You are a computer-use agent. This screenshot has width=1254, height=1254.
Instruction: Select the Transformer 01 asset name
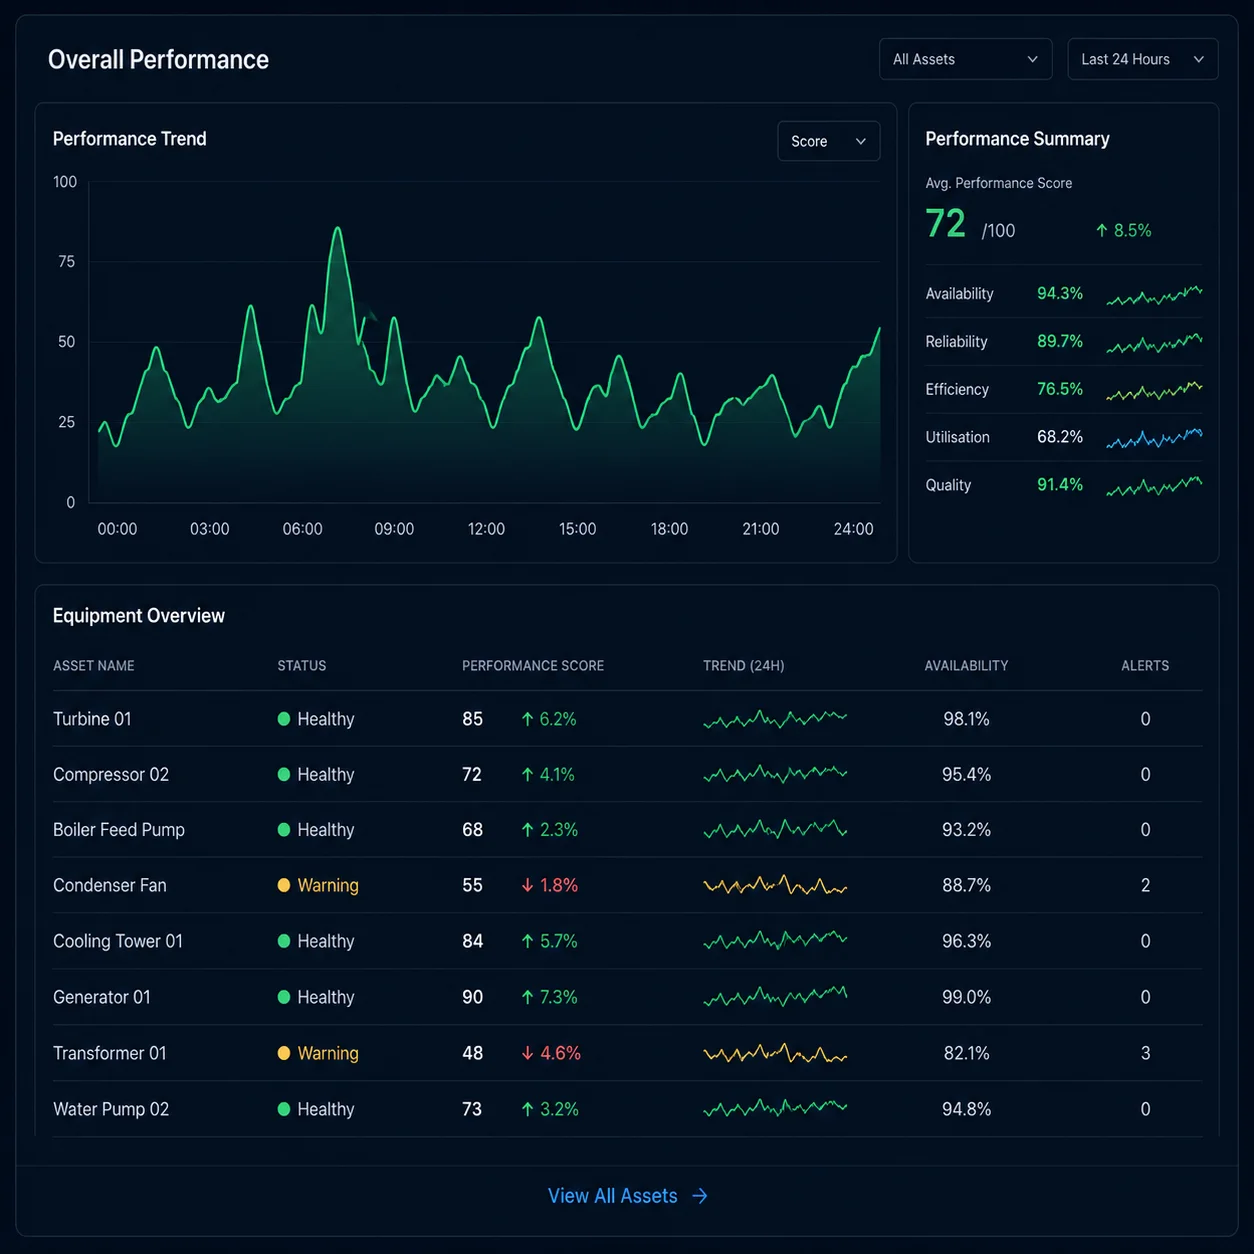click(110, 1053)
